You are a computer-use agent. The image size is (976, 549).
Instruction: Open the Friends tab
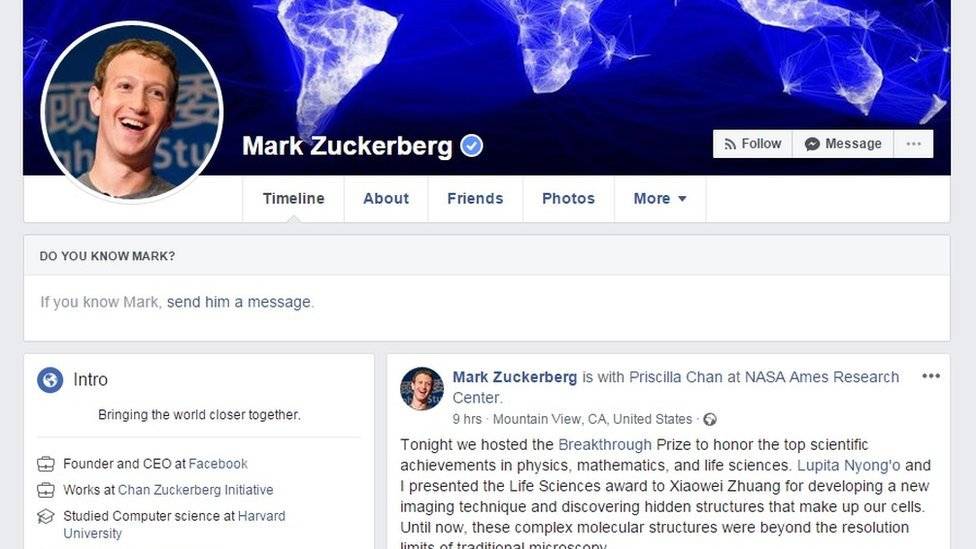pyautogui.click(x=475, y=199)
